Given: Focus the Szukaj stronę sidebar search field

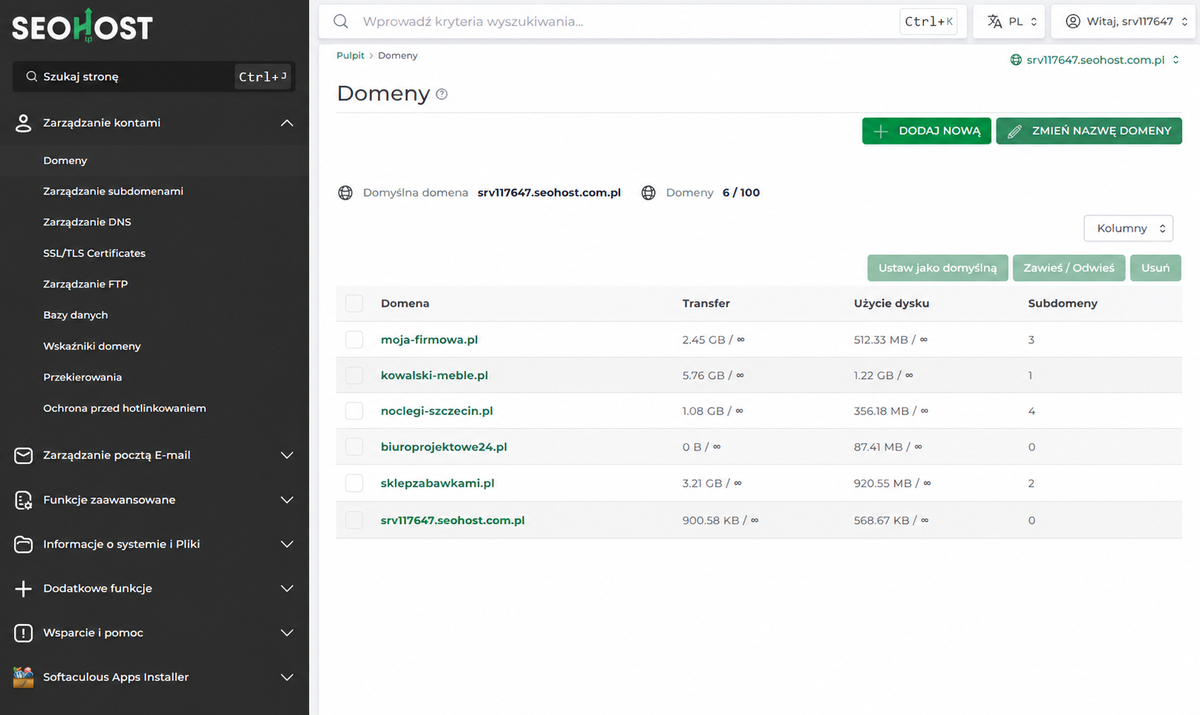Looking at the screenshot, I should point(154,77).
